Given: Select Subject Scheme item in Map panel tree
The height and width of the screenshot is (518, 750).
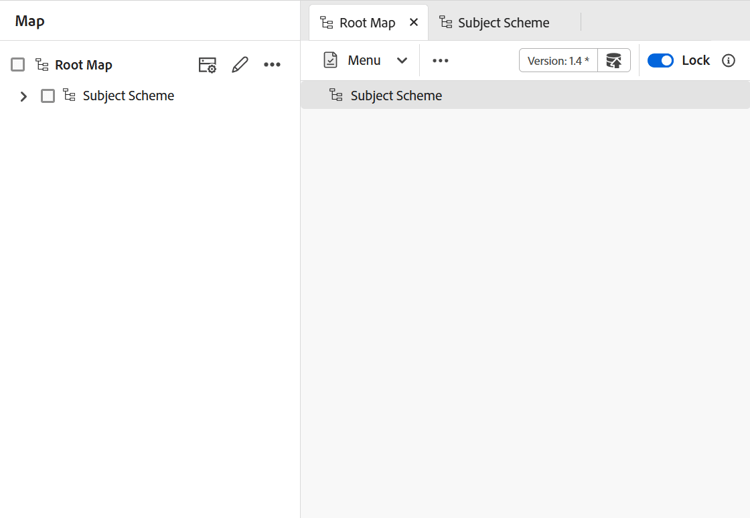Looking at the screenshot, I should pyautogui.click(x=128, y=96).
